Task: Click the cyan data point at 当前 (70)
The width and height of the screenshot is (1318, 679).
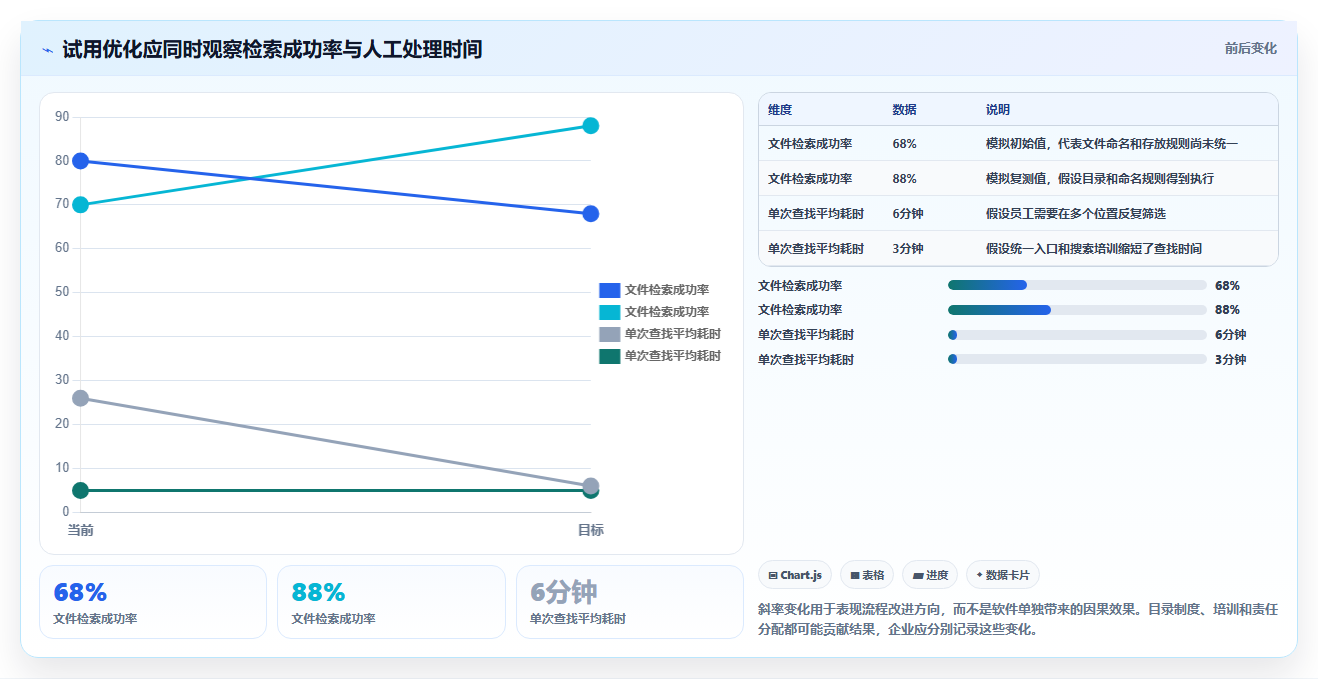Action: click(81, 205)
